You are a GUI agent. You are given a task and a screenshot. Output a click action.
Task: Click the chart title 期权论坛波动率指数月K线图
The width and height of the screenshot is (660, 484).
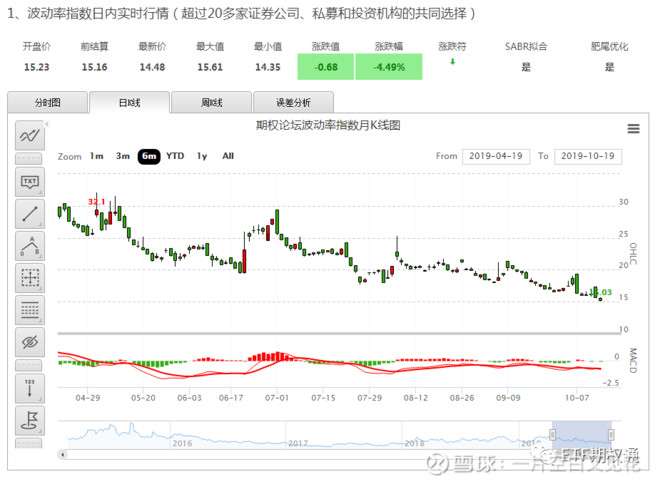pos(328,125)
